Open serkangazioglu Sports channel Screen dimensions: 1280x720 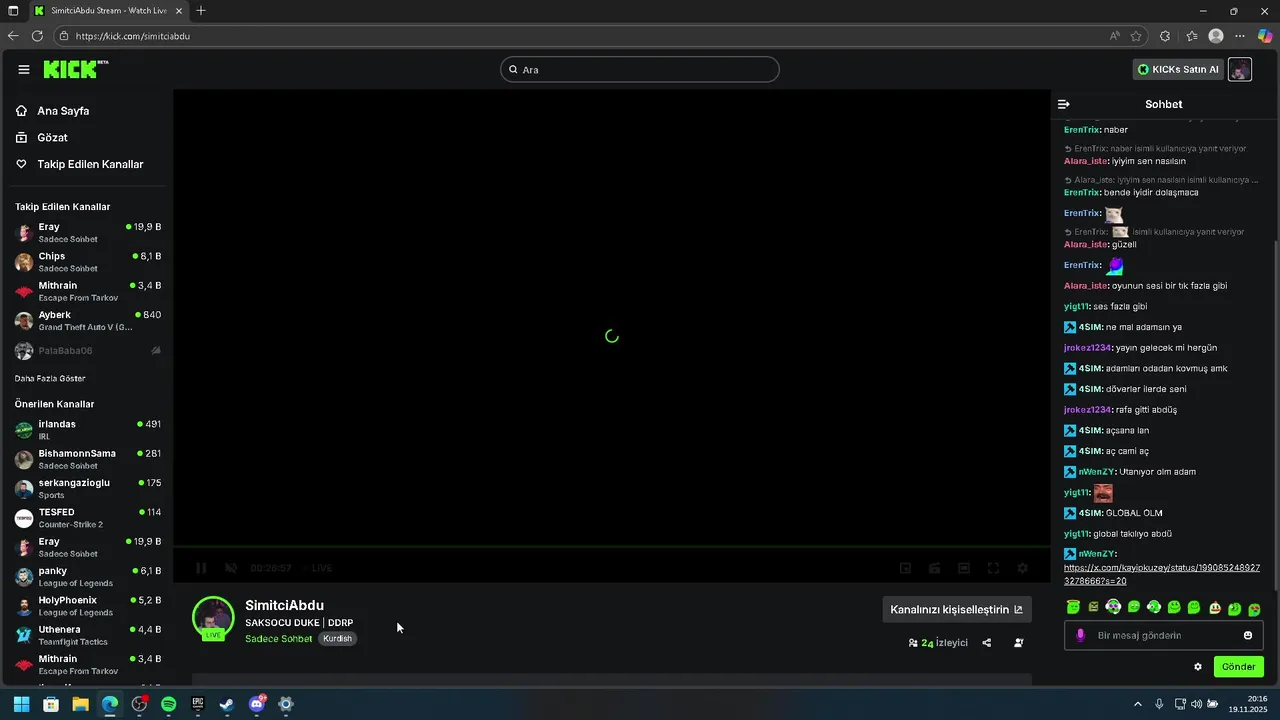tap(88, 488)
